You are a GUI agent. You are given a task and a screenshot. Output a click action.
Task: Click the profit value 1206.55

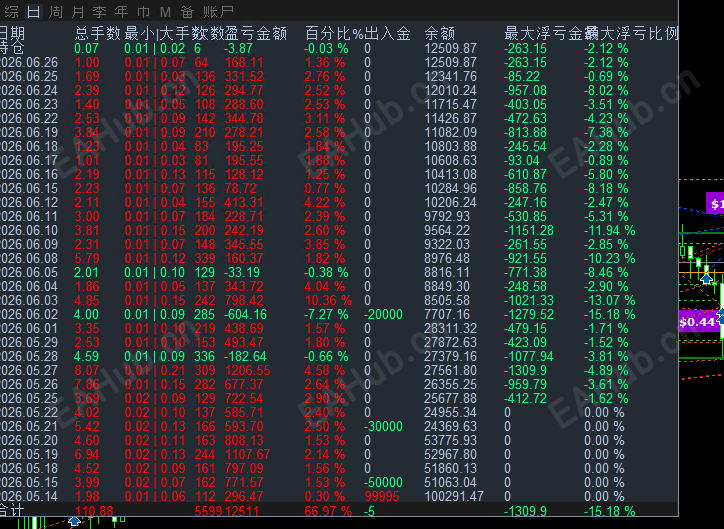click(x=247, y=370)
